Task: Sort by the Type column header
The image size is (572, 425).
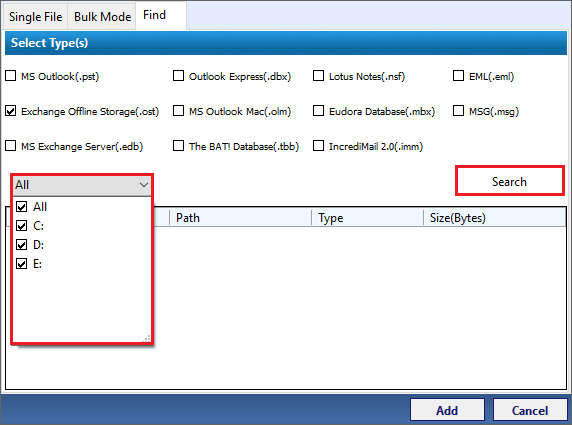Action: 367,218
